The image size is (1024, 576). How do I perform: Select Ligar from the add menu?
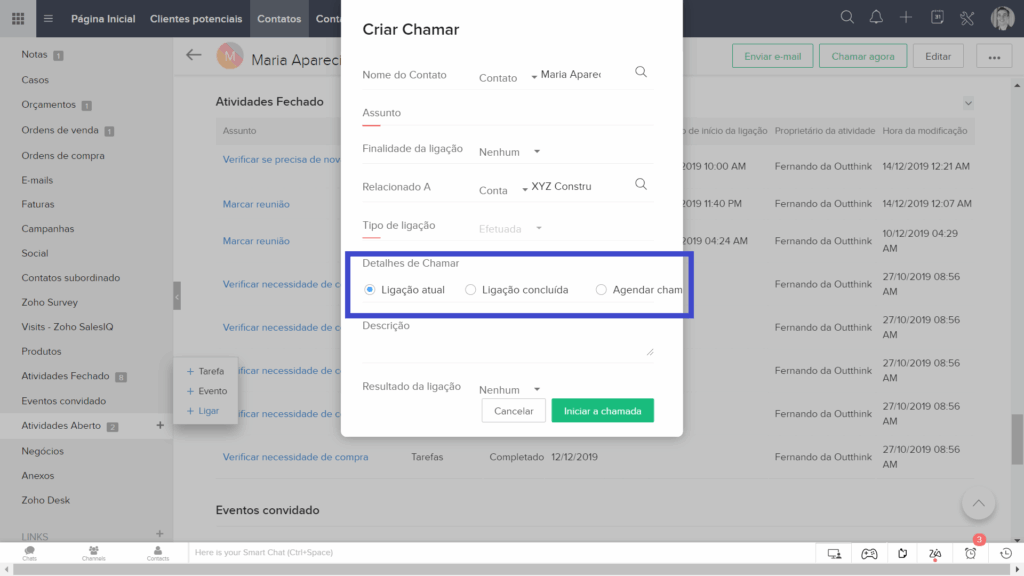[x=203, y=411]
